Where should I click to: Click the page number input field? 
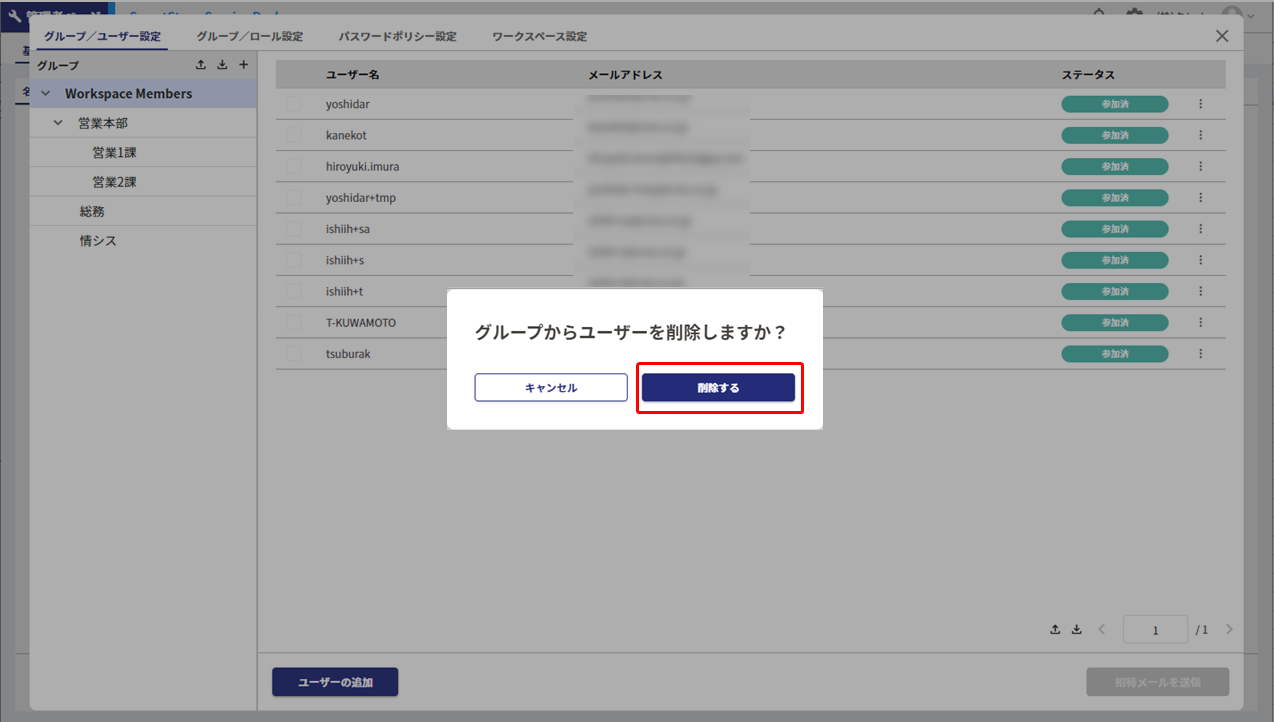point(1155,630)
